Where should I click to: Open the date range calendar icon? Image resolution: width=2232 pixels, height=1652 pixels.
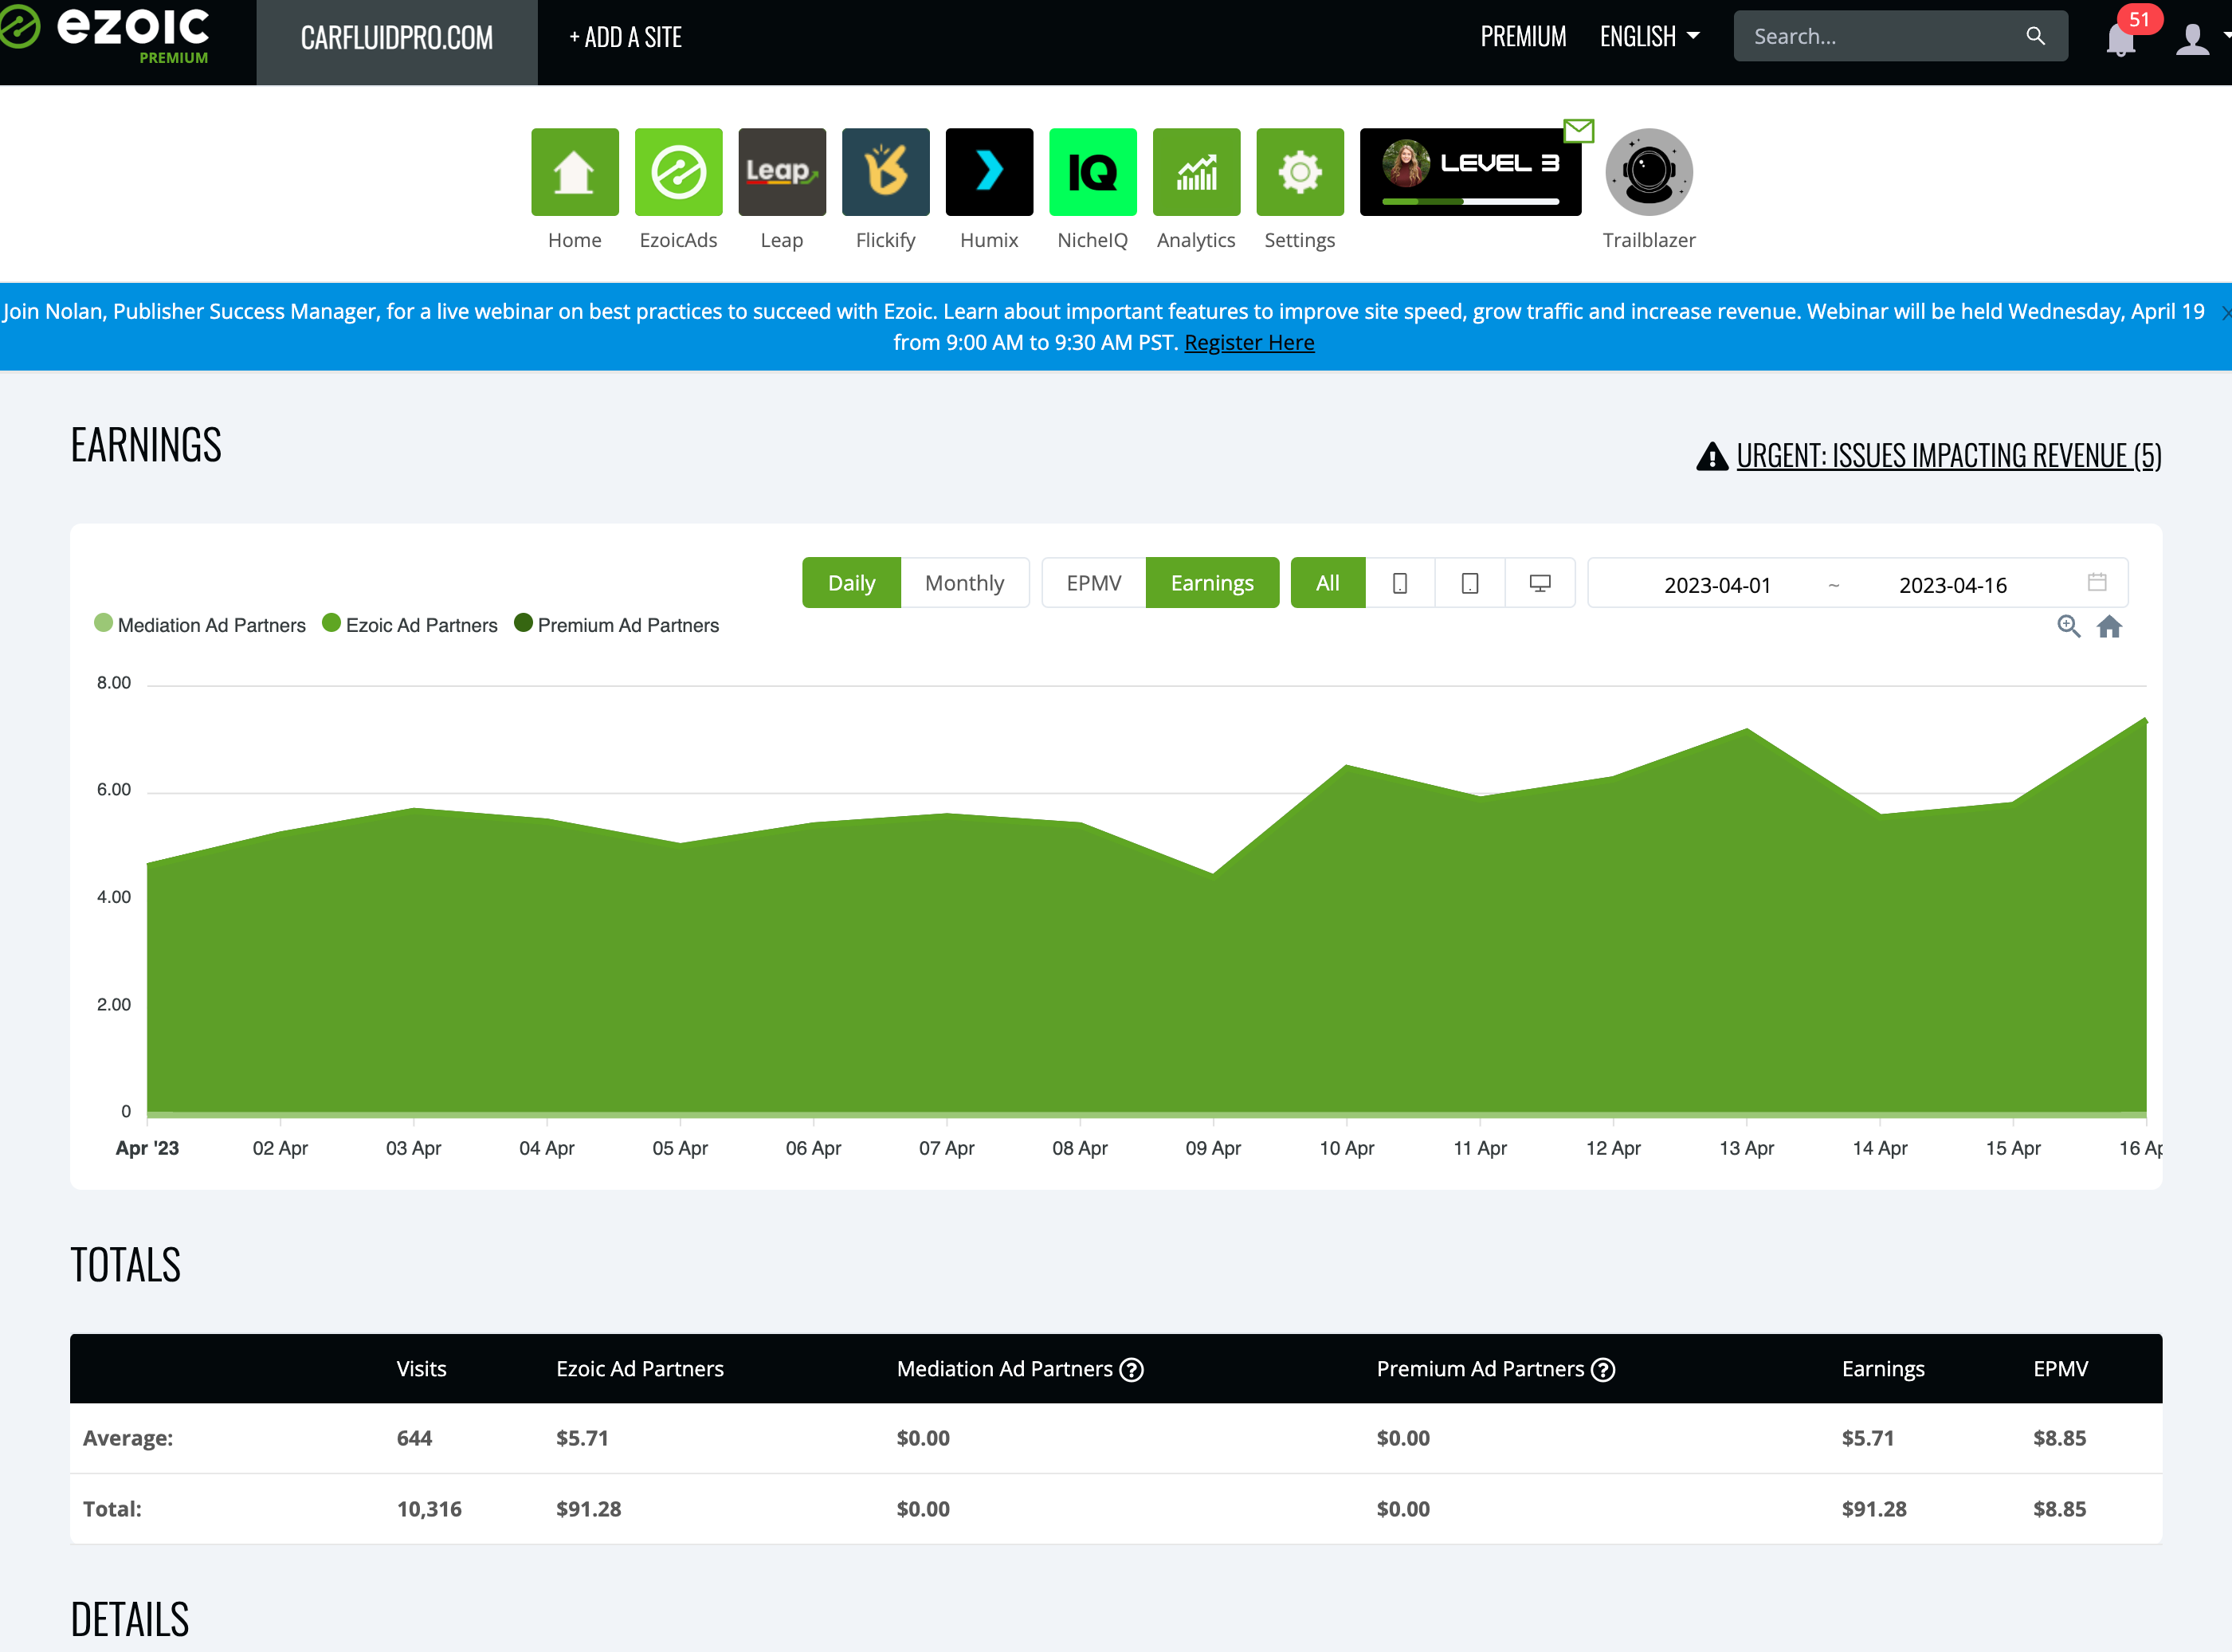[x=2097, y=582]
